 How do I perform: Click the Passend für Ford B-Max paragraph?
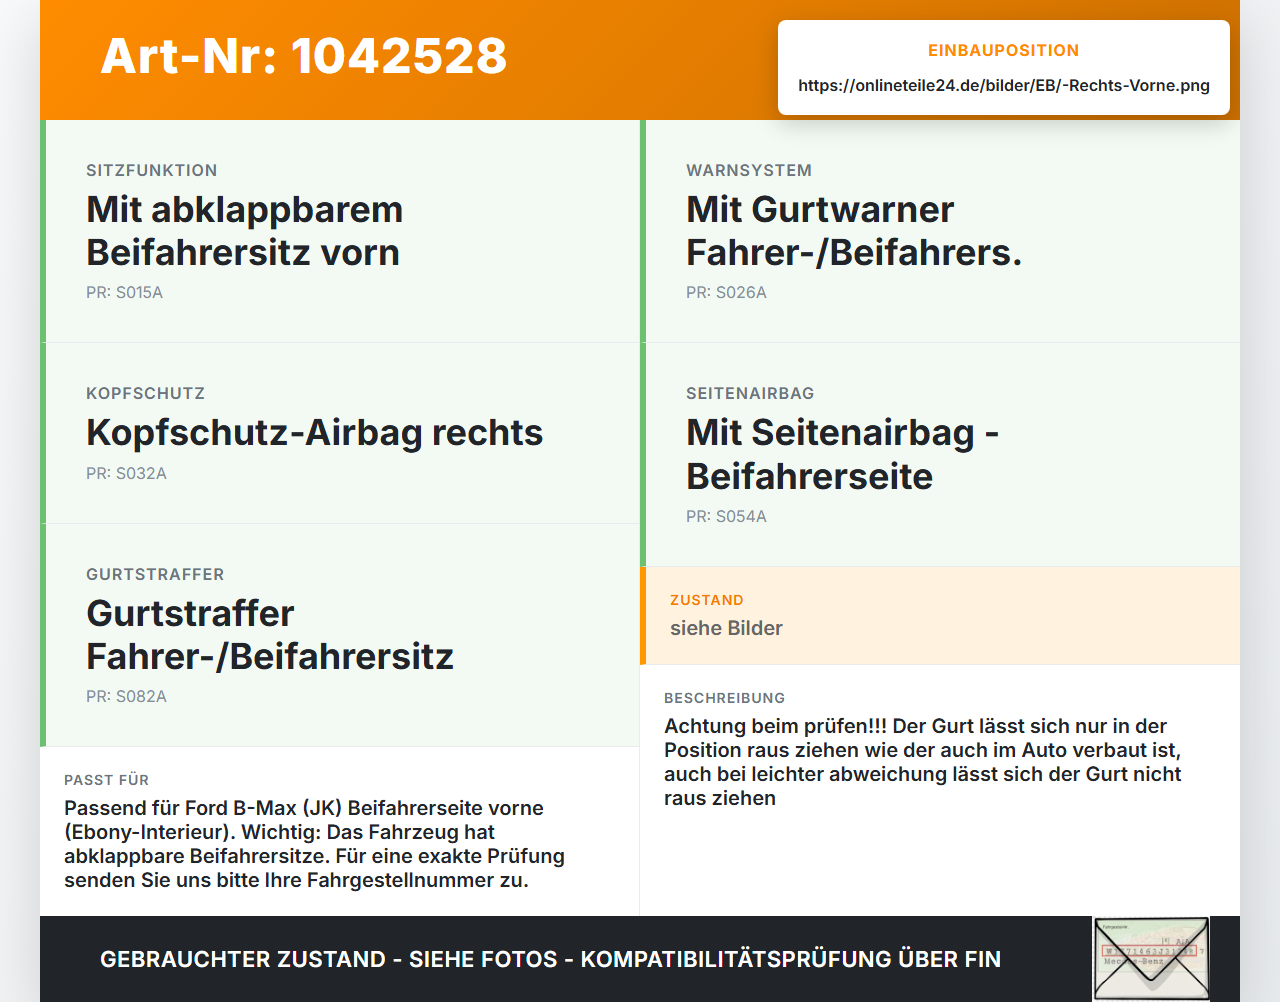click(315, 844)
